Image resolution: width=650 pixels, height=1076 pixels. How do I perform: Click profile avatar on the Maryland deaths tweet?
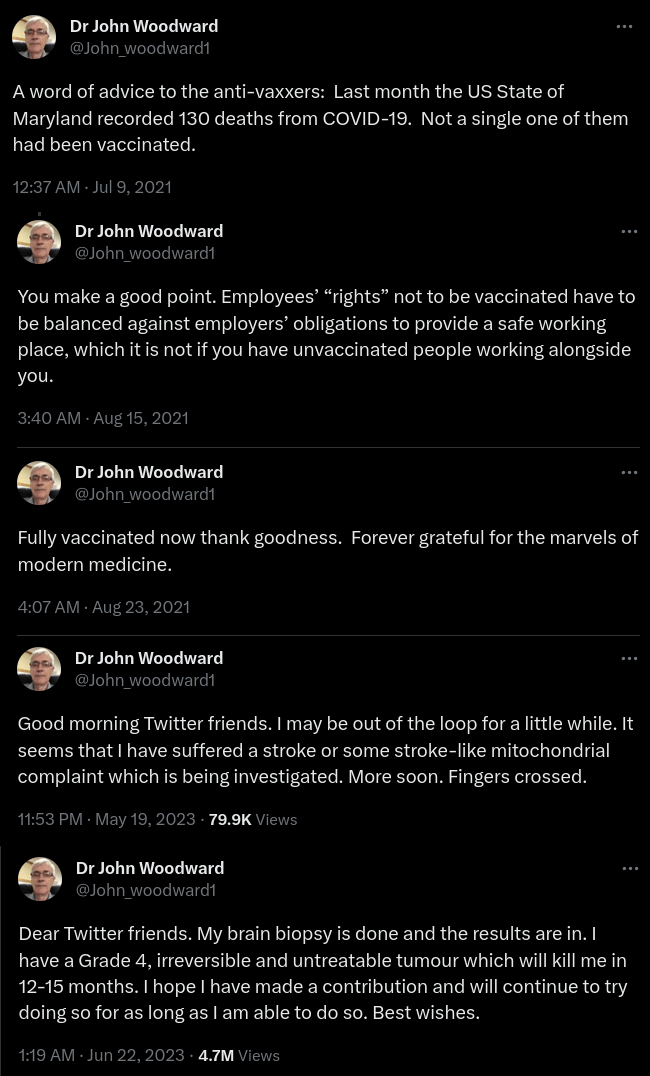tap(34, 37)
